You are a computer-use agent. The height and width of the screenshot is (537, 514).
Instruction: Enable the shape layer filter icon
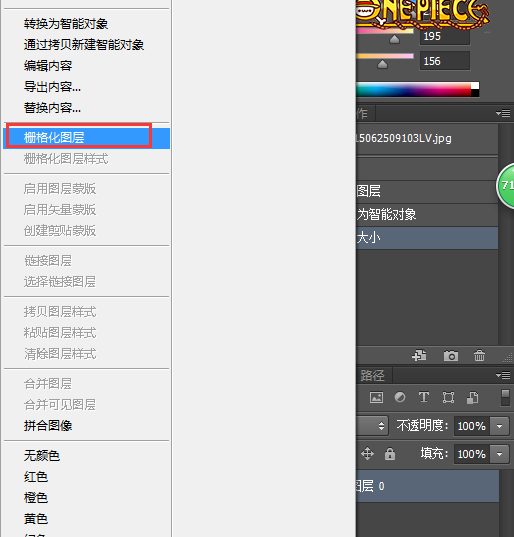(x=448, y=398)
